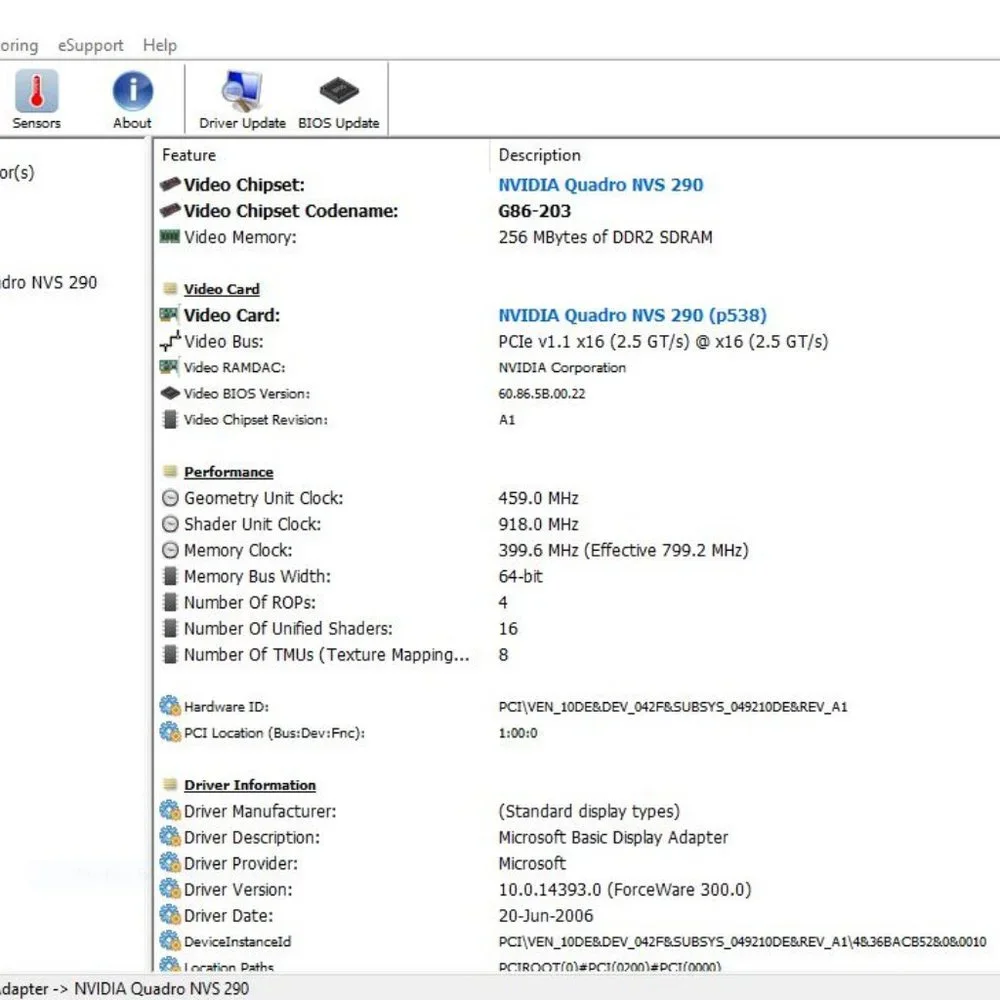Select the 459.0 MHz geometry clock value
The image size is (1000, 1000).
coord(538,498)
